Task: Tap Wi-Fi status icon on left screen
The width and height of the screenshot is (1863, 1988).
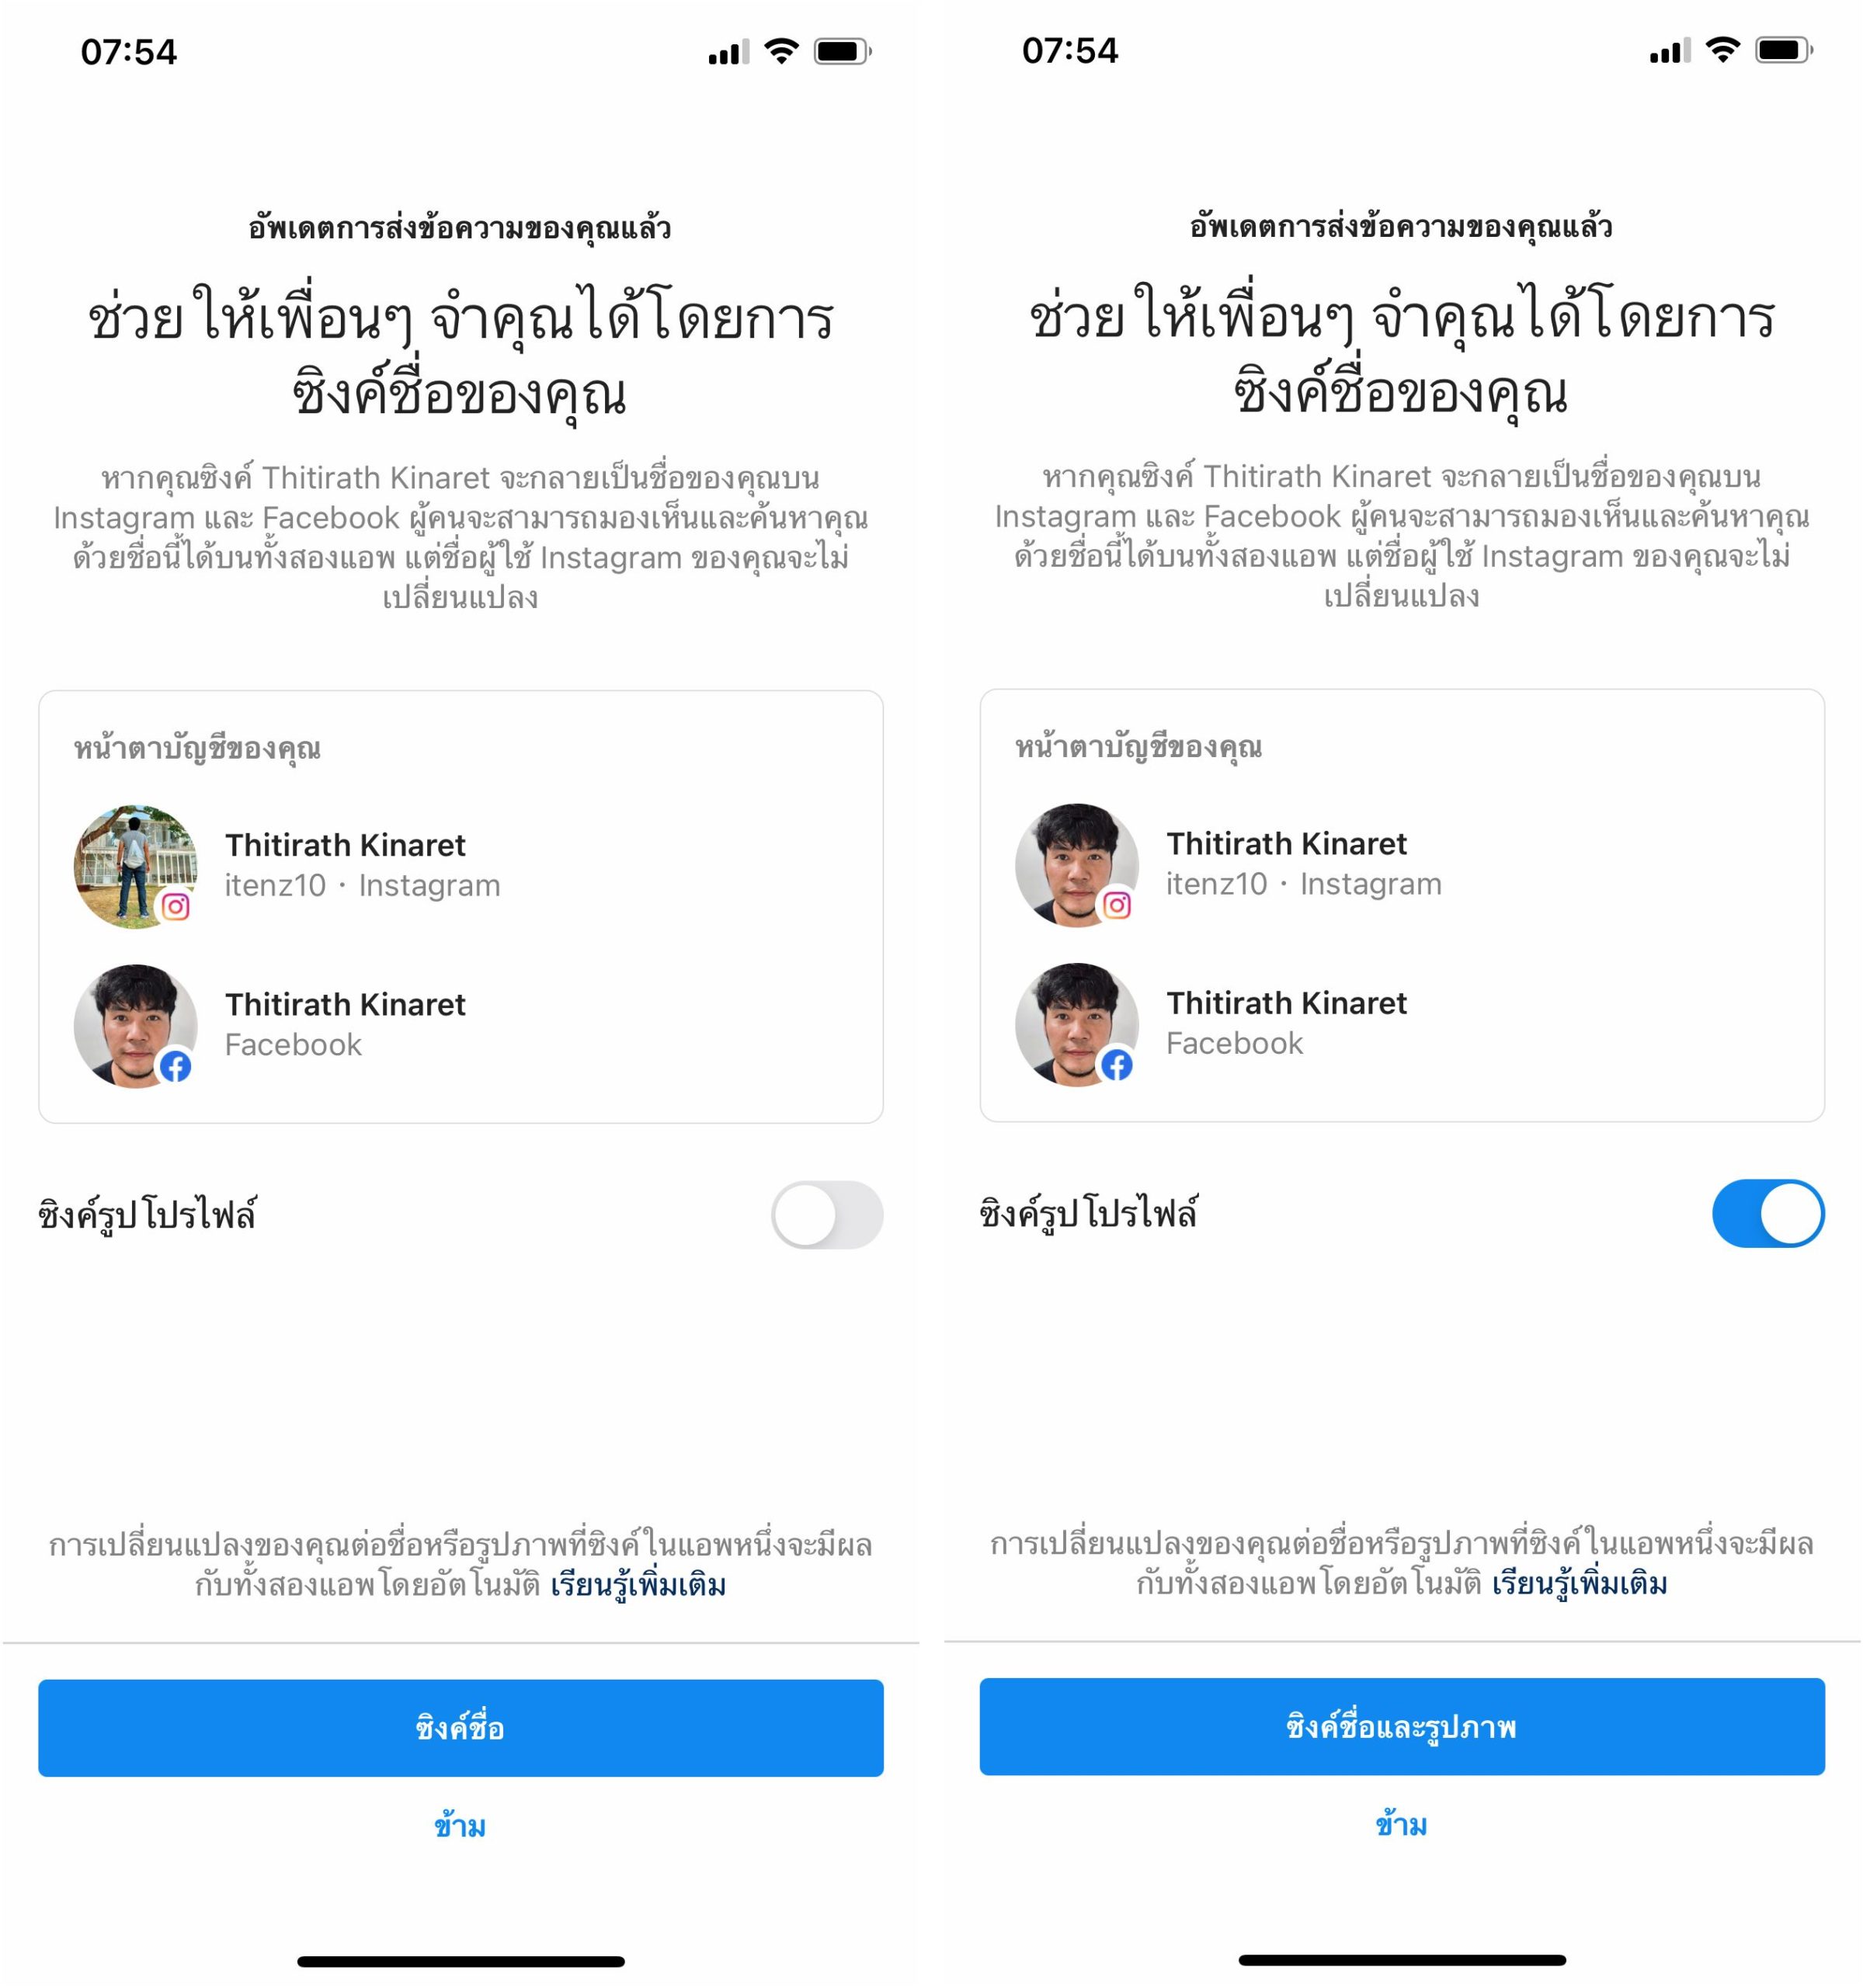Action: coord(781,51)
